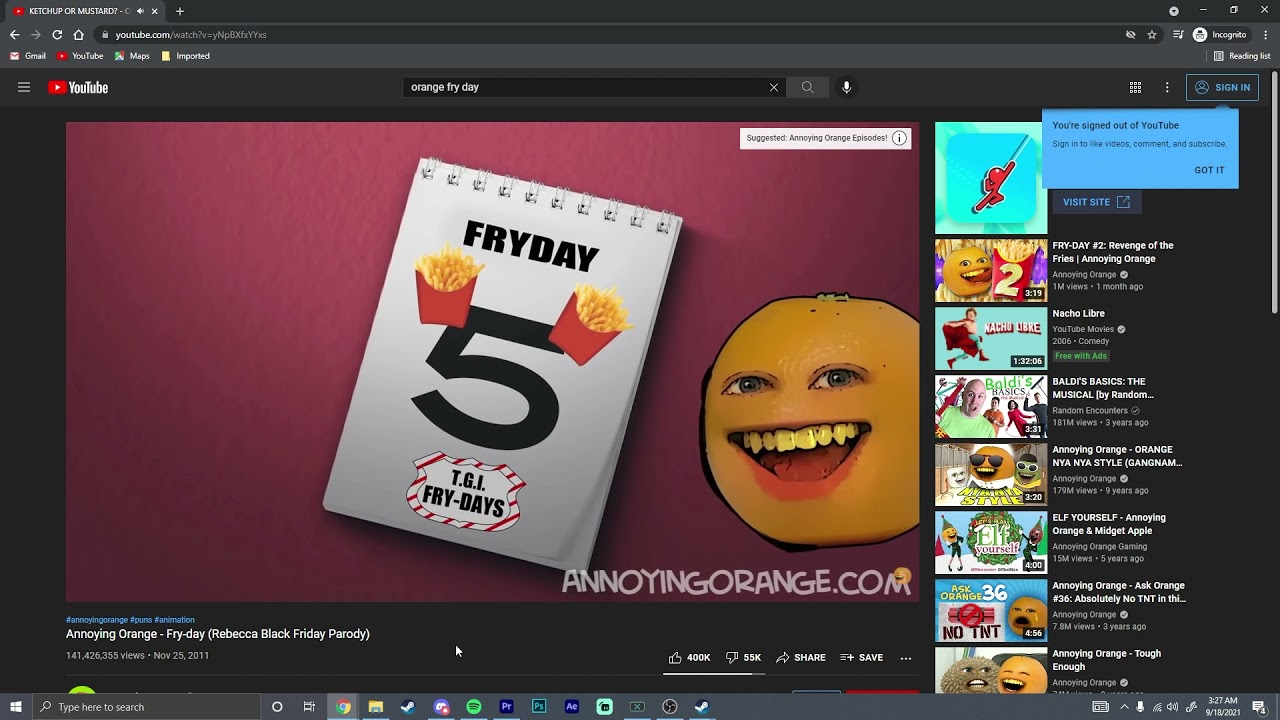The width and height of the screenshot is (1280, 720).
Task: Click the Suggested: Annoying Orange Episodes card
Action: point(825,138)
